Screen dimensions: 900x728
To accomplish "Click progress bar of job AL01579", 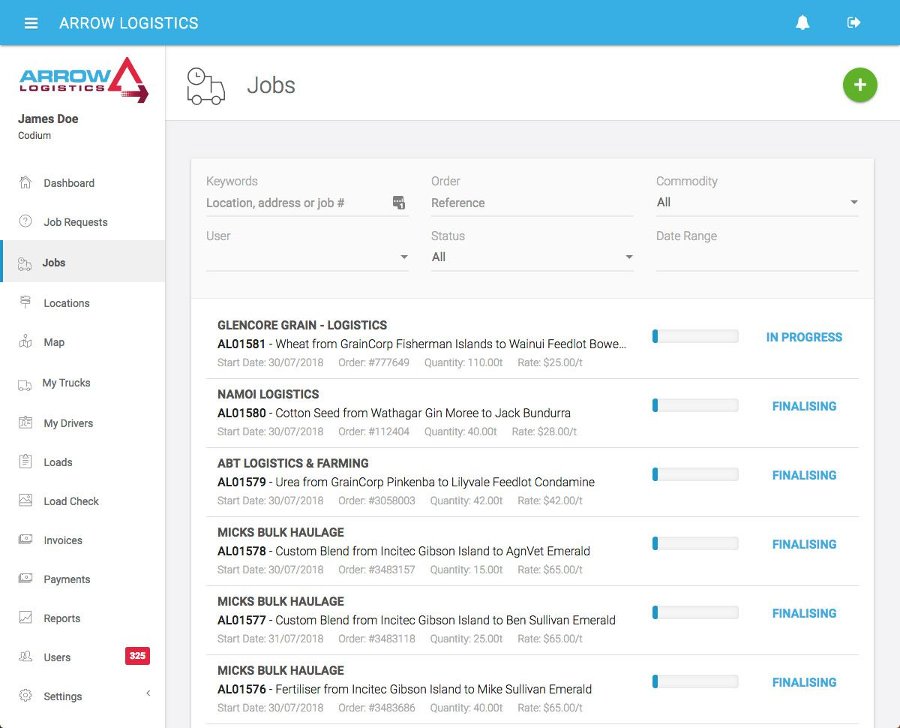I will 695,474.
